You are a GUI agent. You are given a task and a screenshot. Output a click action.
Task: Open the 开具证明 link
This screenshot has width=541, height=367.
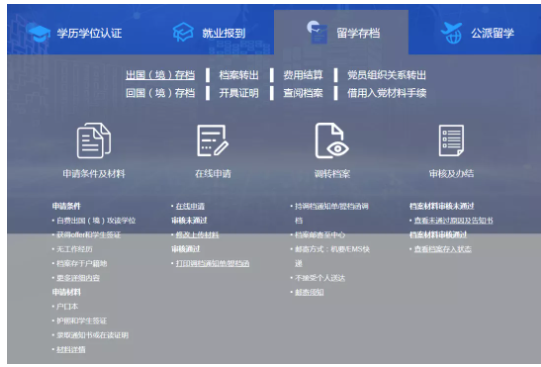(x=239, y=93)
